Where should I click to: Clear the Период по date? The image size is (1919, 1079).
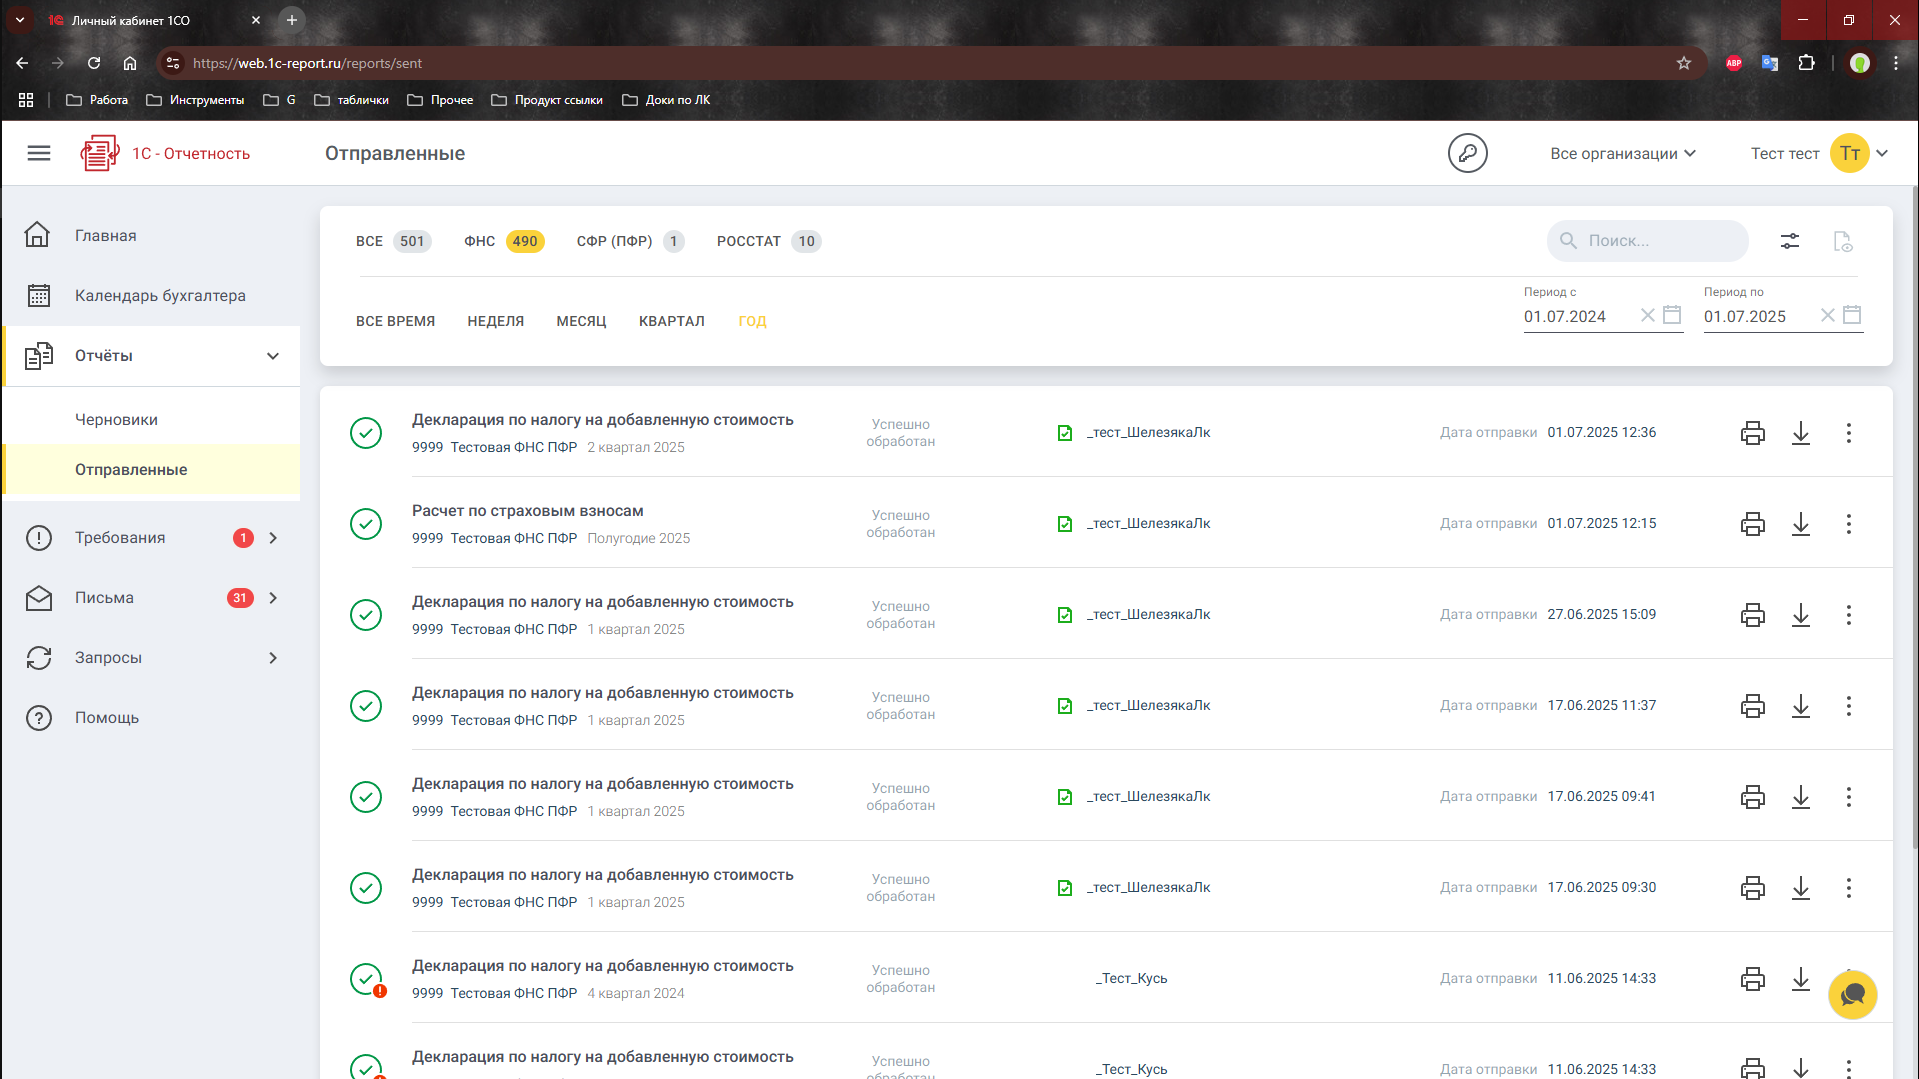[1827, 315]
